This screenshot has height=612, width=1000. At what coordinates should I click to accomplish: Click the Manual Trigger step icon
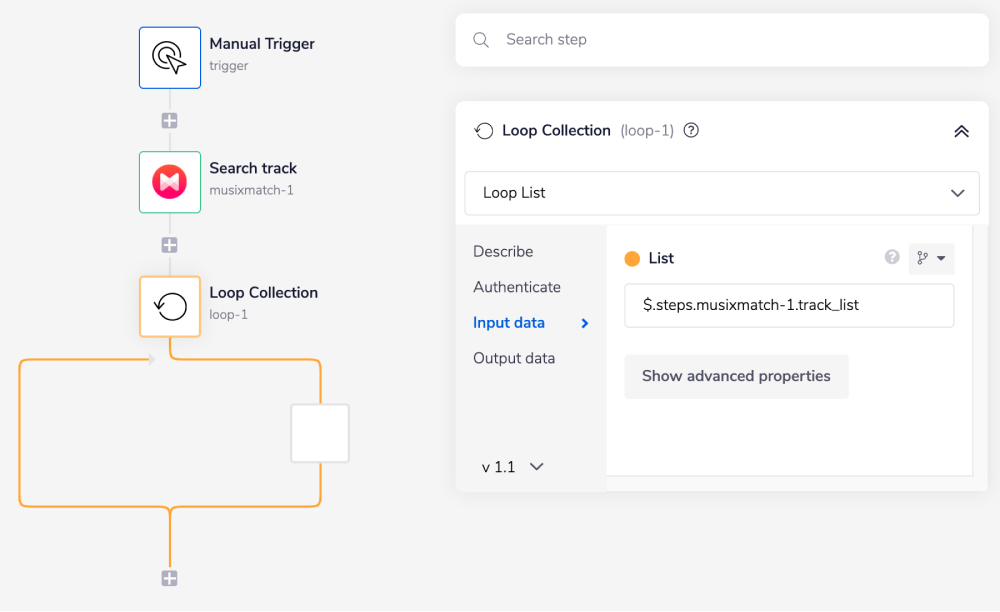170,58
